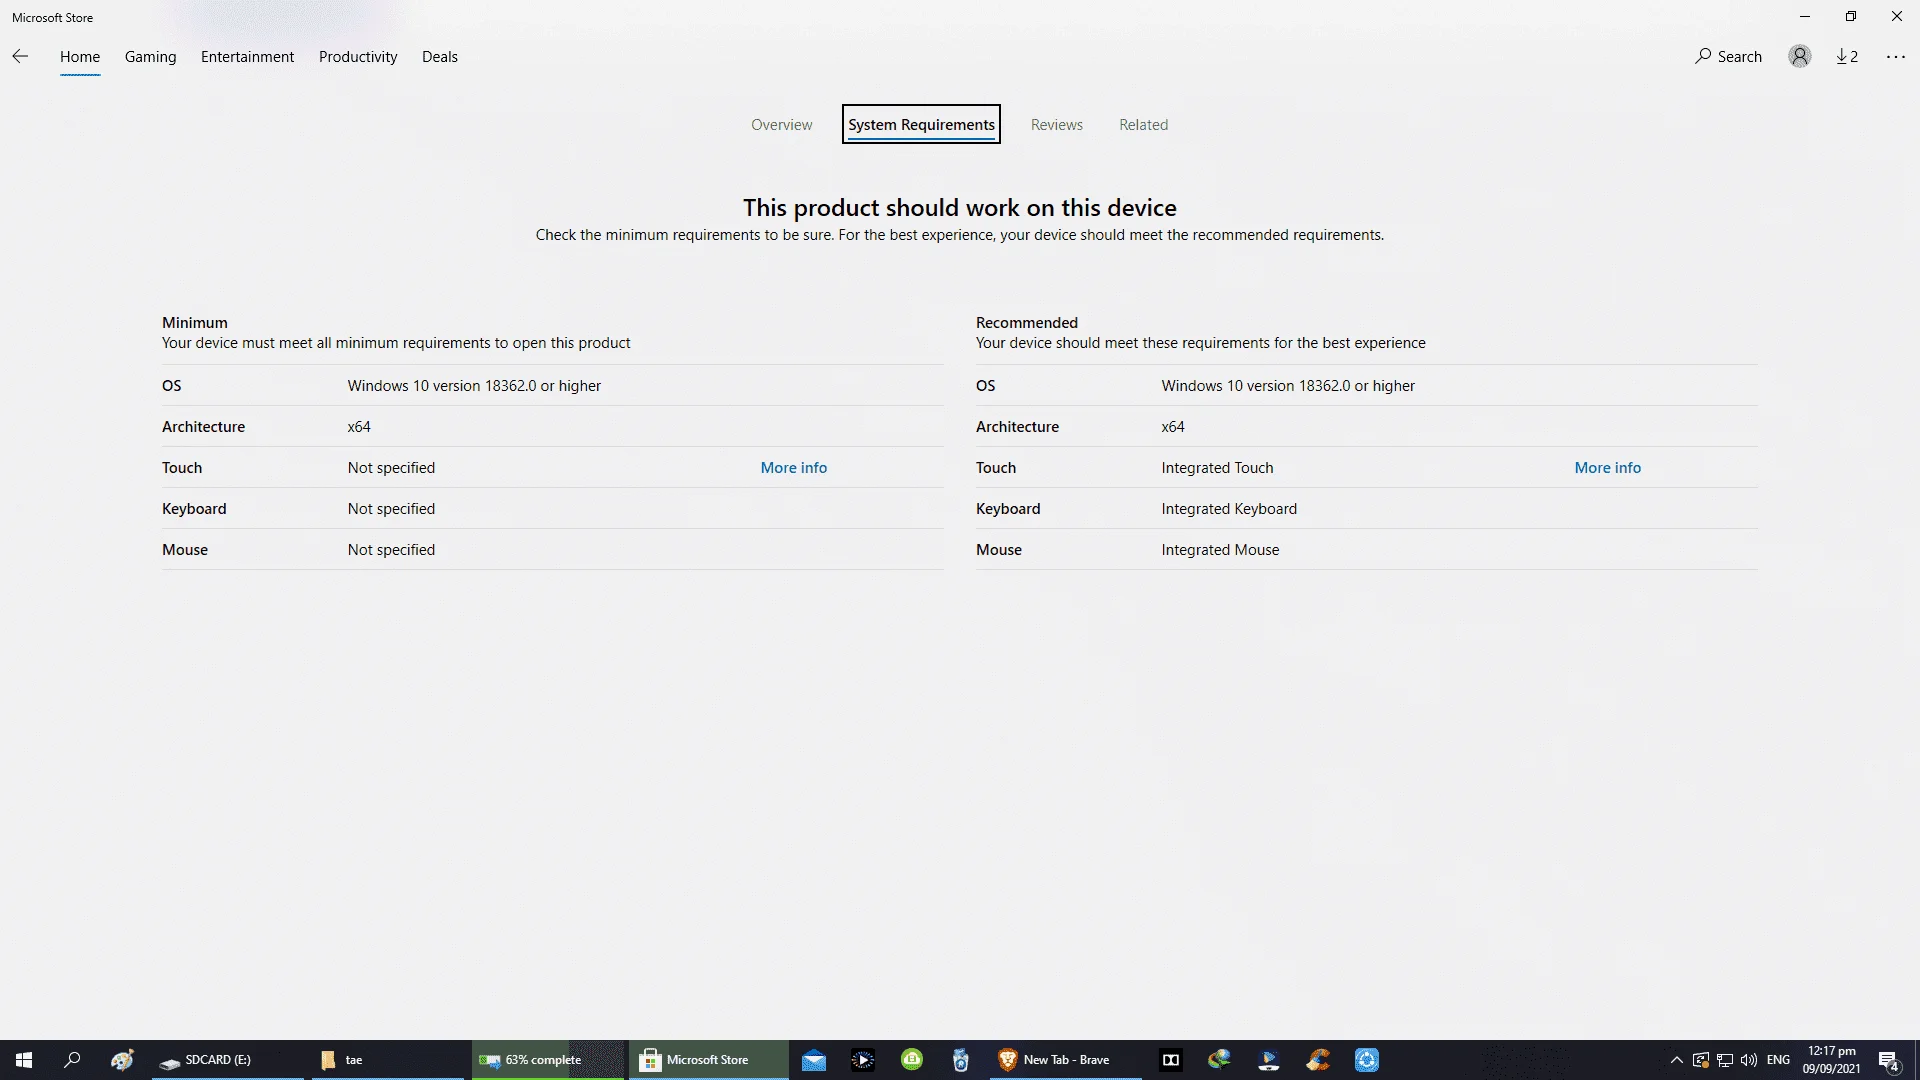Open the clock showing 12:17 pm
This screenshot has width=1920, height=1080.
(x=1832, y=1060)
